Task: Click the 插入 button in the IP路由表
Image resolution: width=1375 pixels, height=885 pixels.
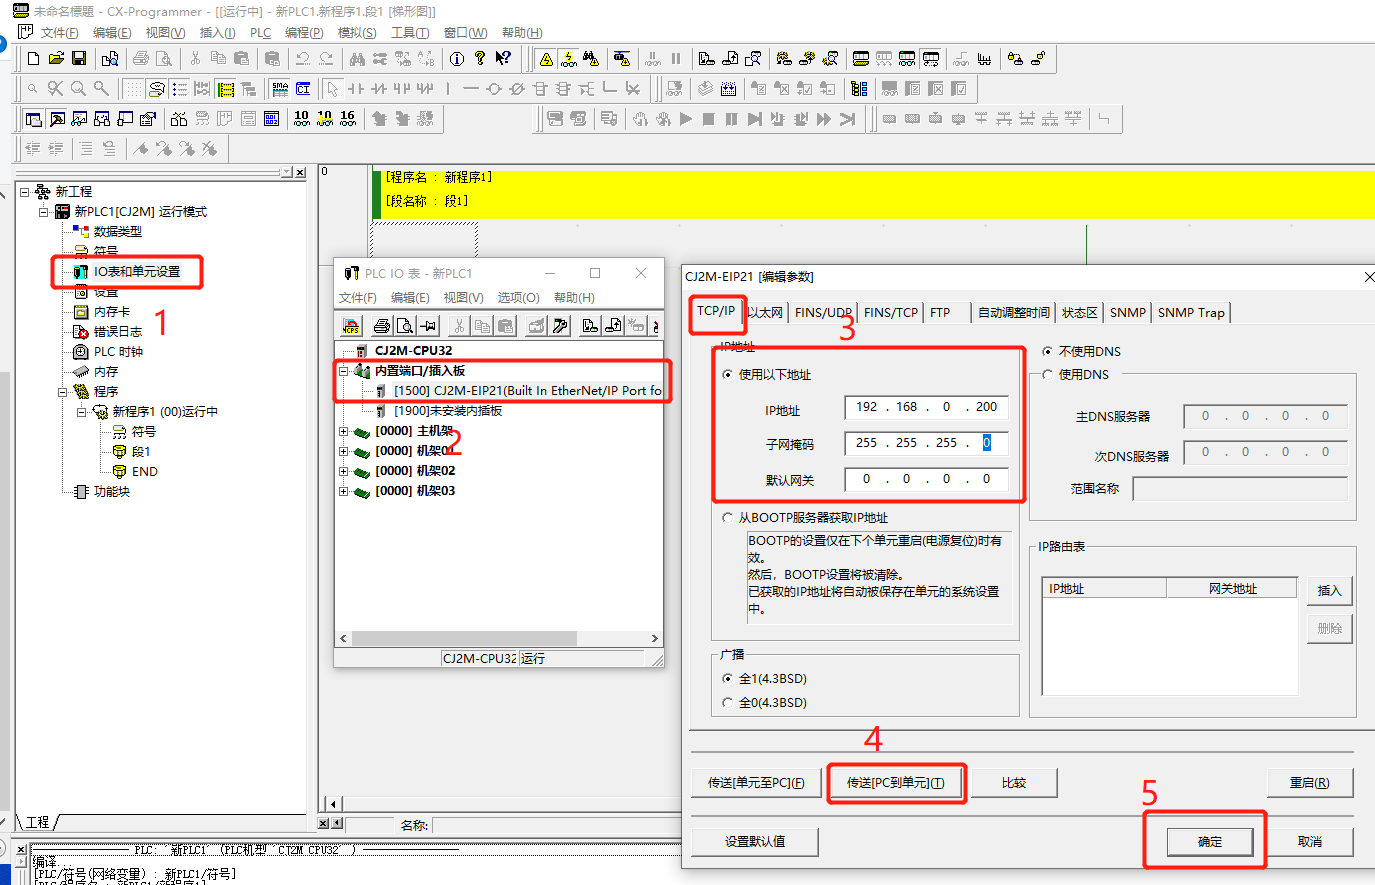Action: click(x=1329, y=591)
